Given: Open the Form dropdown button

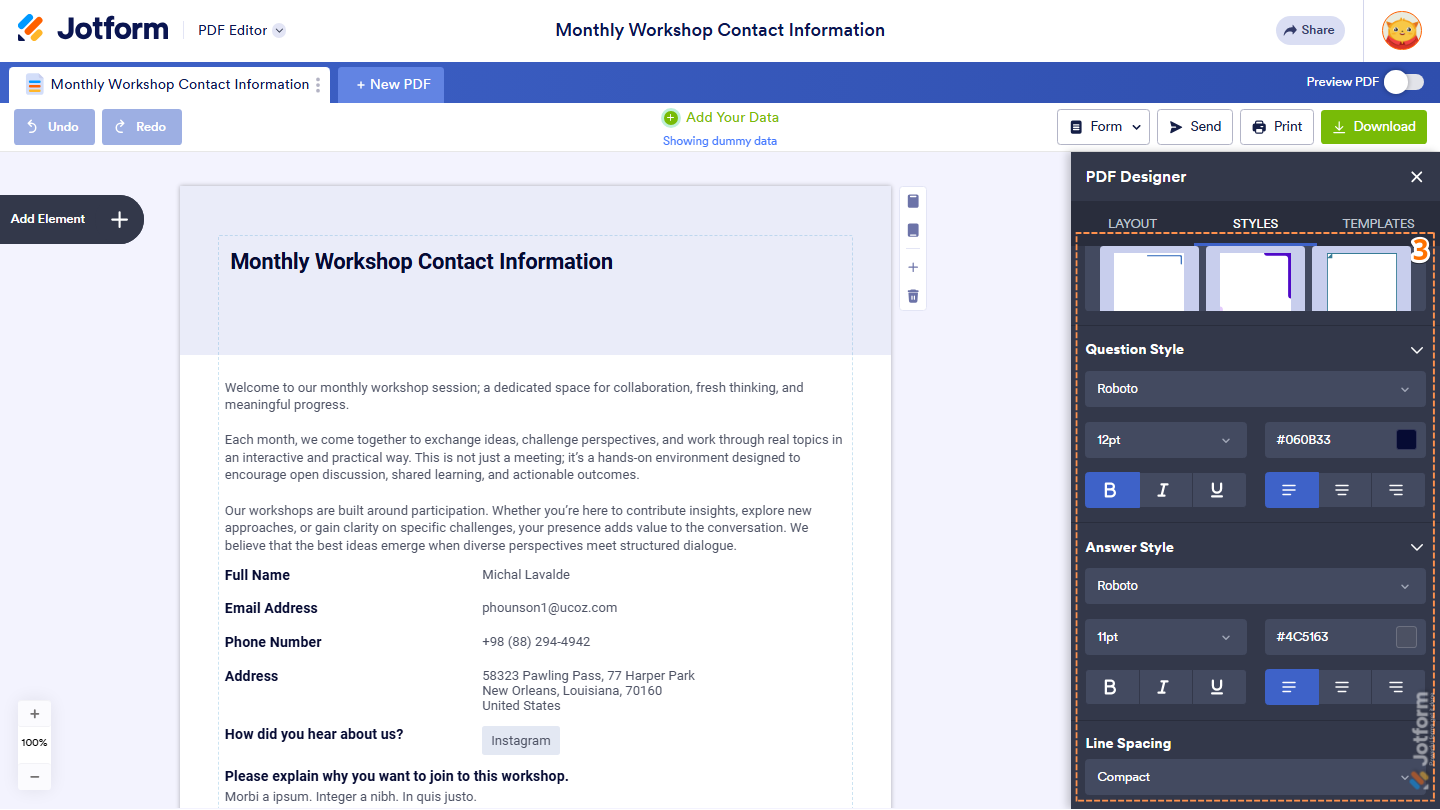Looking at the screenshot, I should (1103, 127).
